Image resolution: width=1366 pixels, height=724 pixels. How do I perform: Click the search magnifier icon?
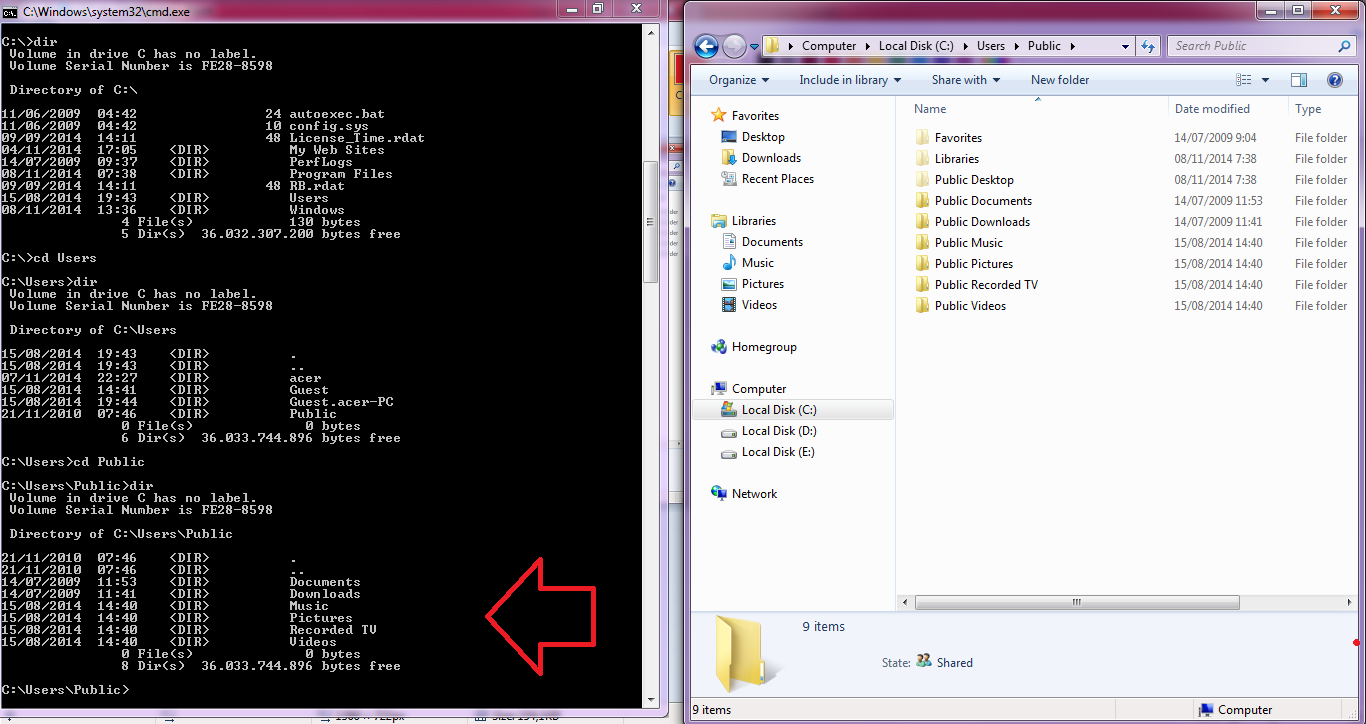[x=1344, y=46]
